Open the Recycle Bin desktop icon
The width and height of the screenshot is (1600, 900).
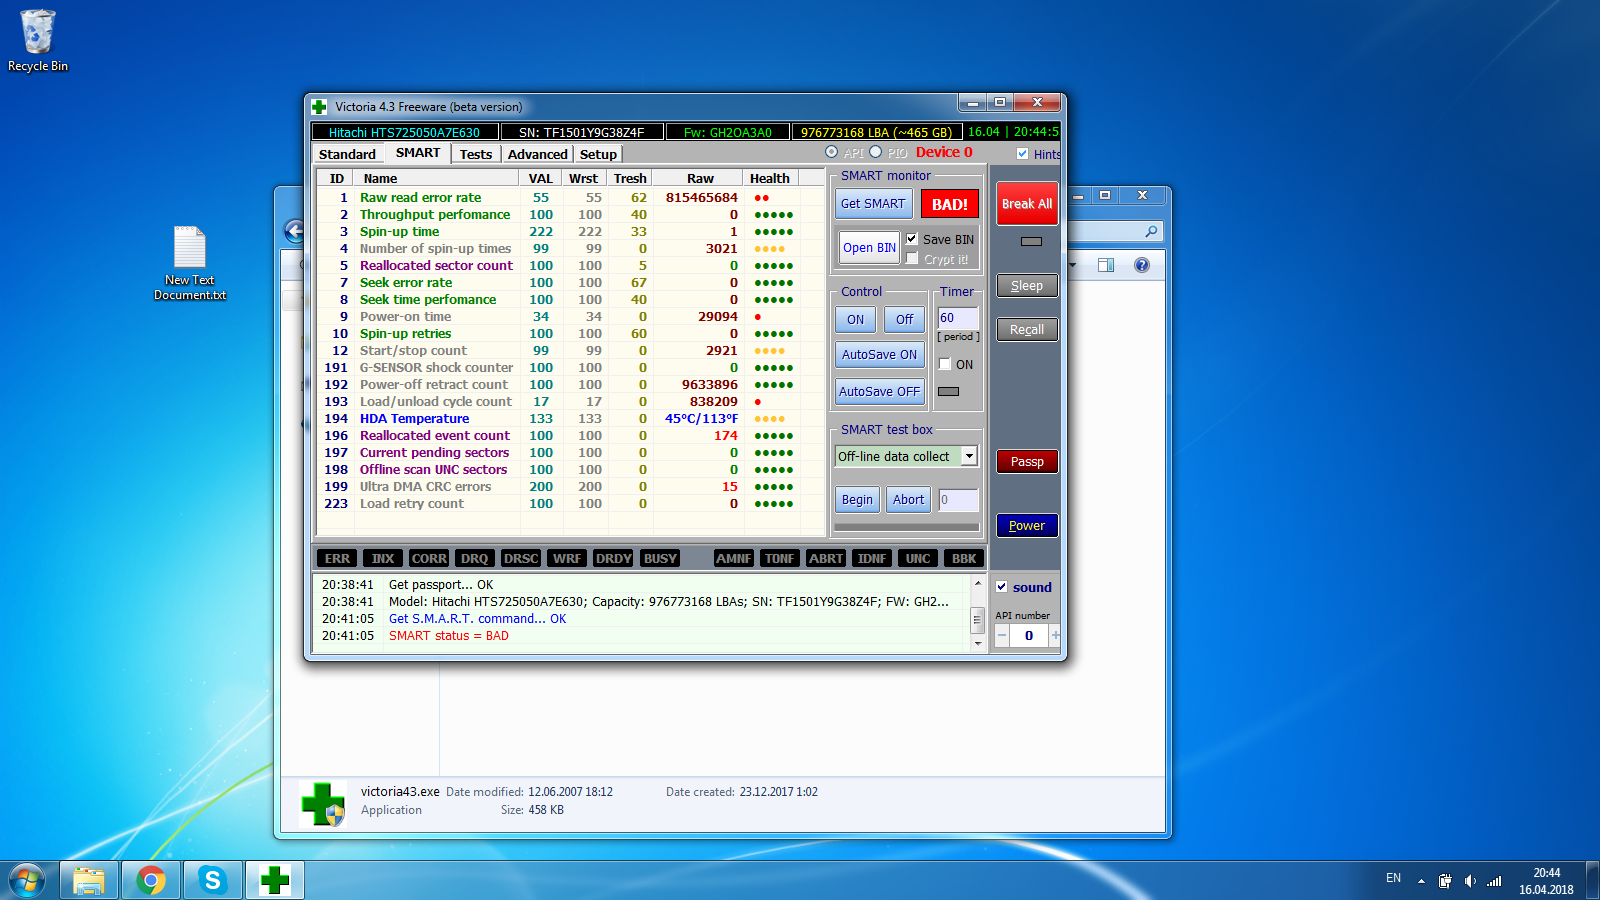[38, 41]
